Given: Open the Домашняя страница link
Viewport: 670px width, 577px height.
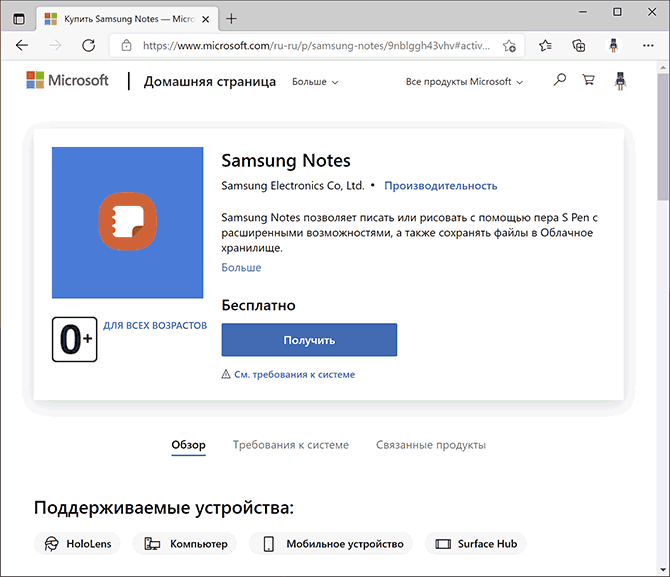Looking at the screenshot, I should [210, 81].
